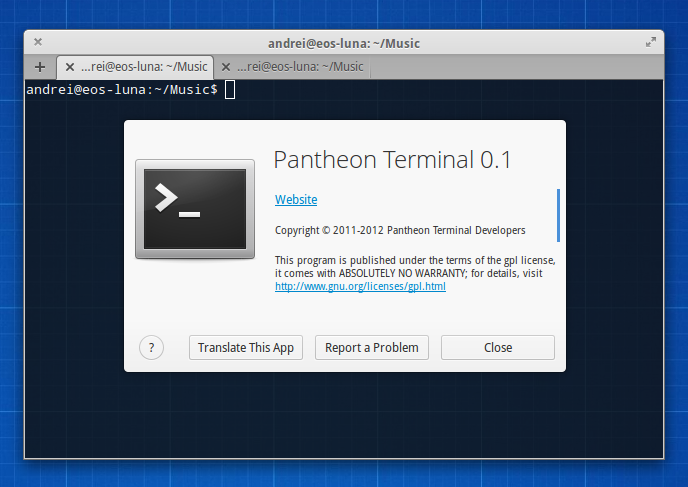Click the blue scrollbar in About dialog
Screen dimensions: 688x487
[558, 215]
